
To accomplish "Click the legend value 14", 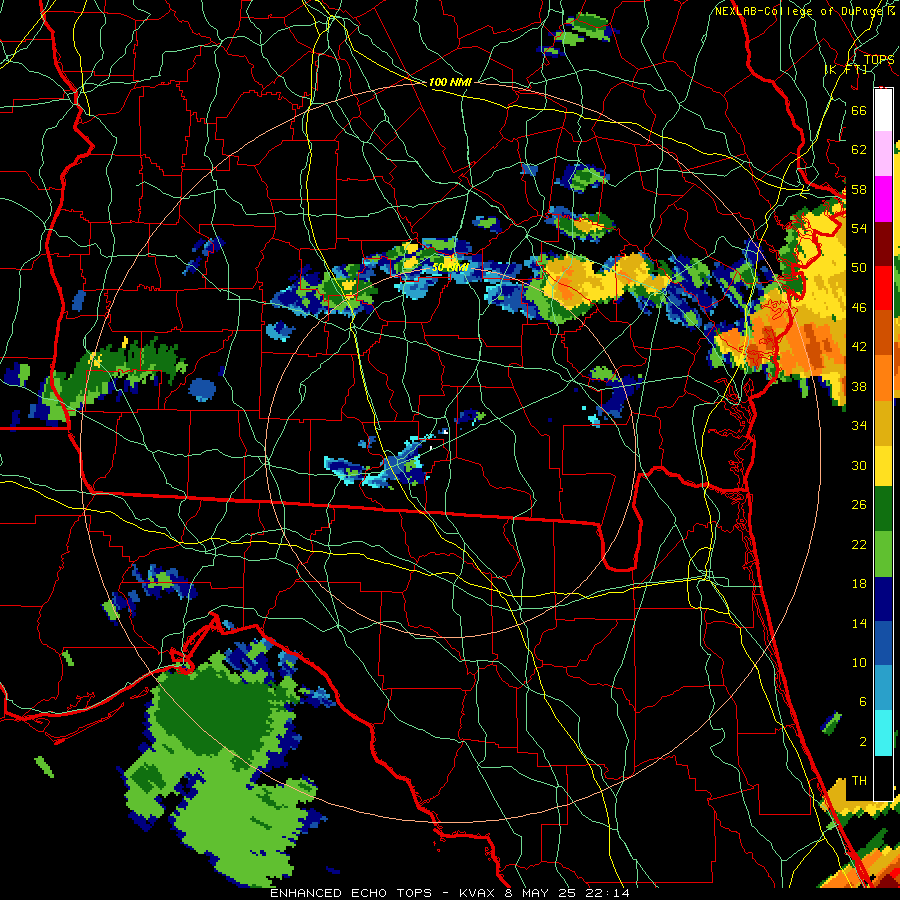I will click(859, 623).
